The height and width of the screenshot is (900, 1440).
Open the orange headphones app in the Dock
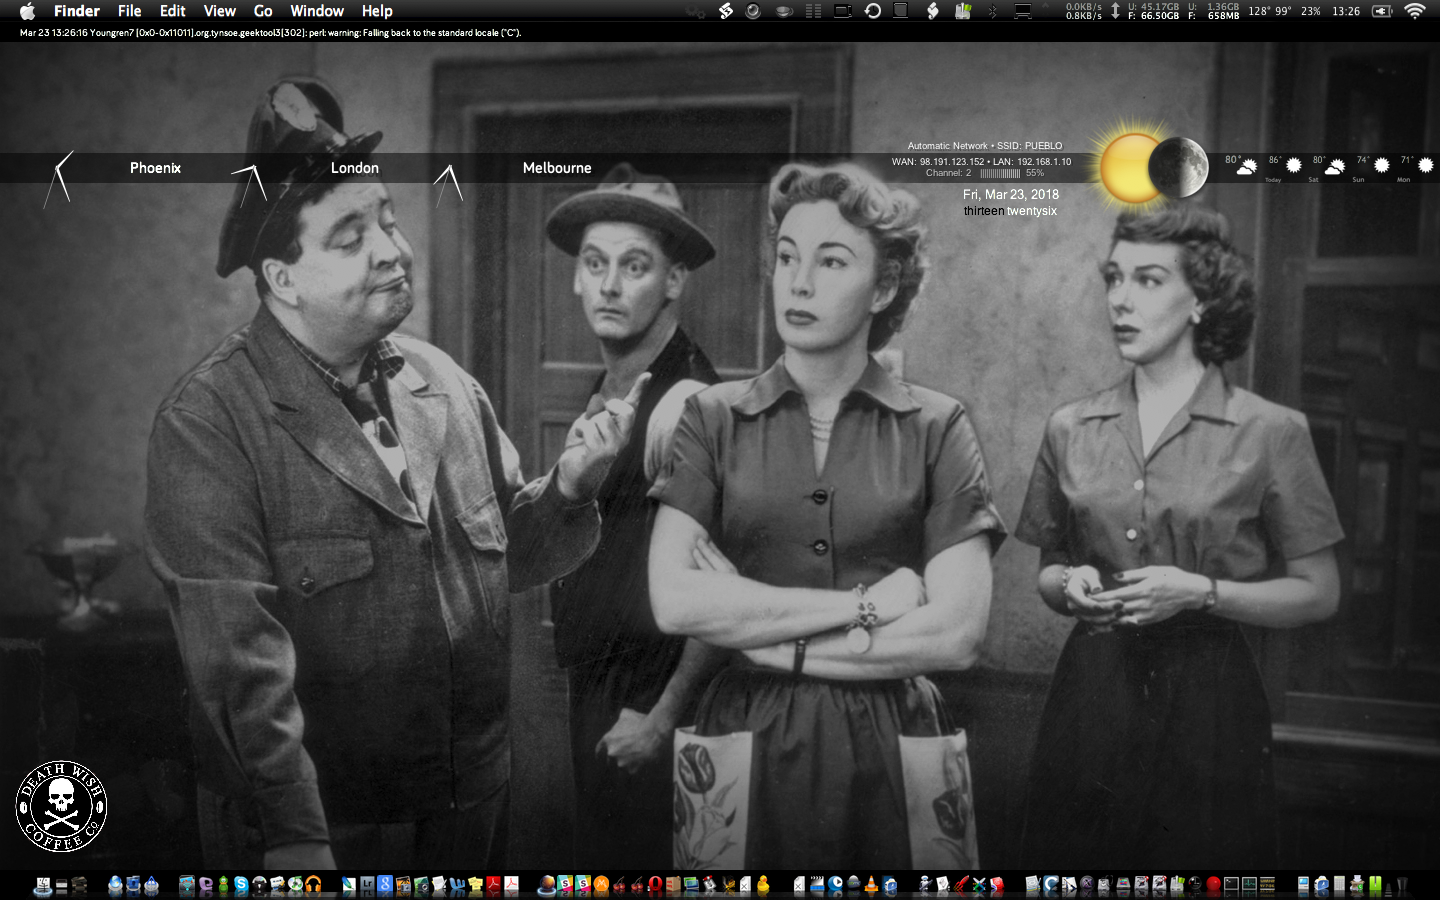[x=313, y=885]
